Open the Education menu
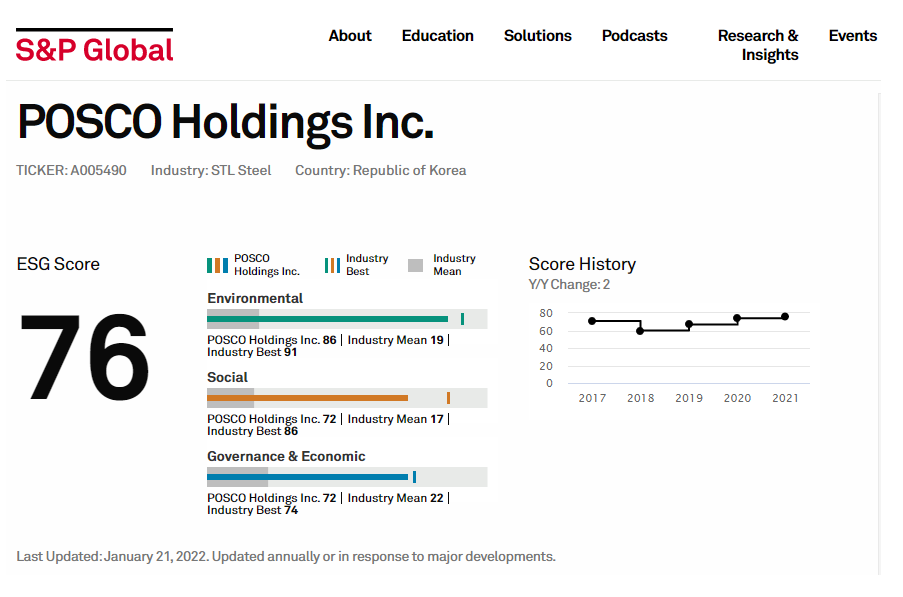Screen dimensions: 903x597 [438, 36]
